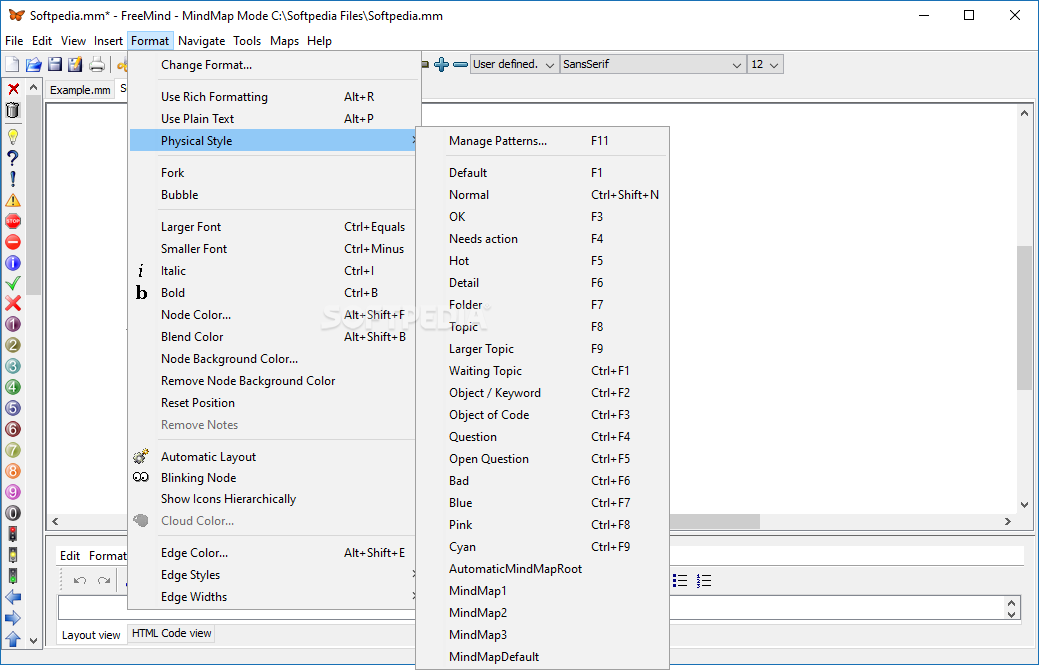Screen dimensions: 1039x670
Task: Click the Save toolbar icon
Action: (x=55, y=64)
